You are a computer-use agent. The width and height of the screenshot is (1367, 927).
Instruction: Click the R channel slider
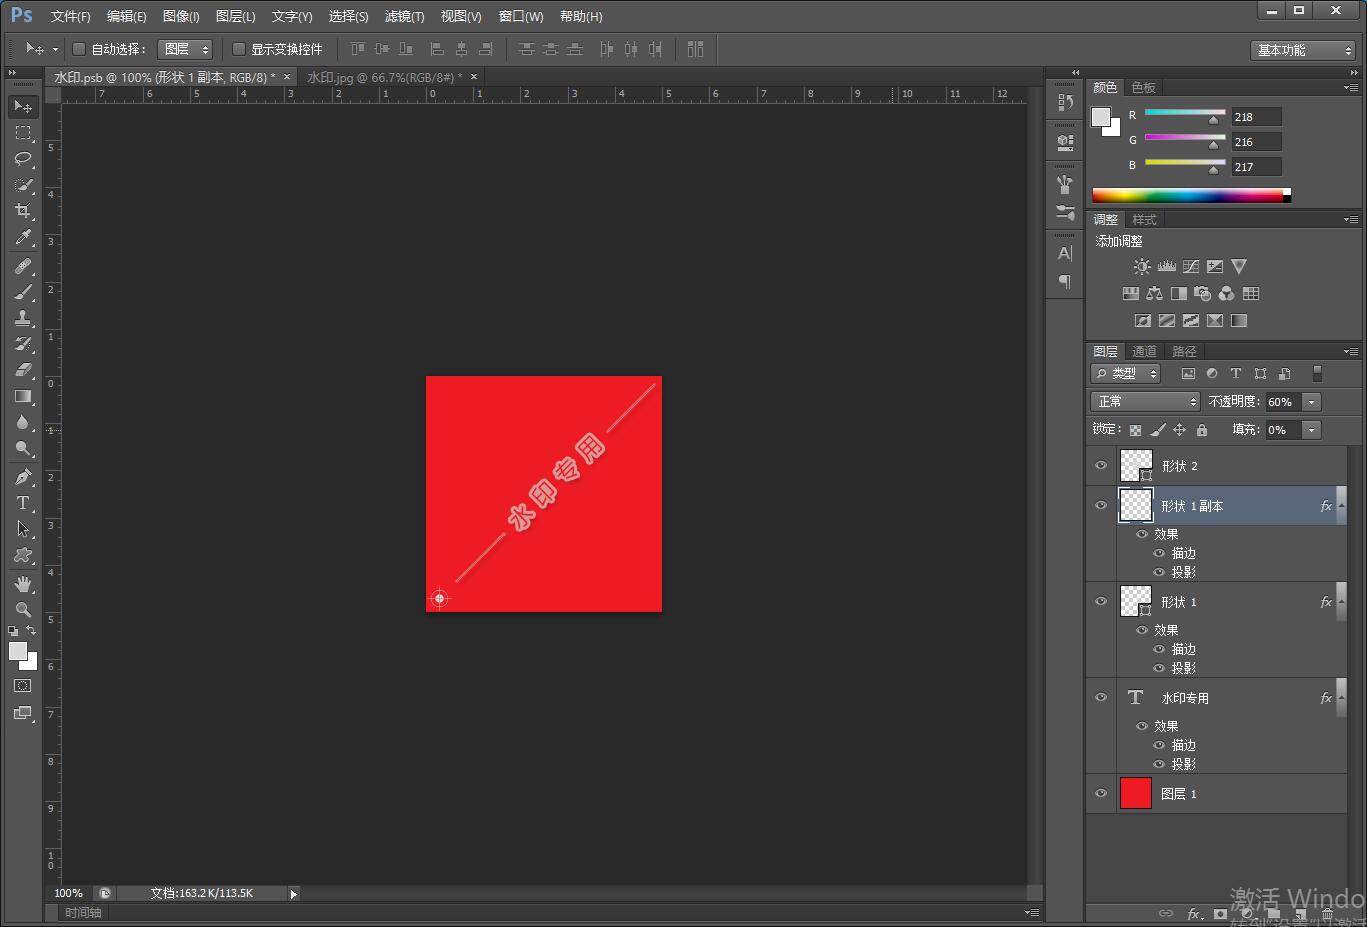pos(1185,113)
